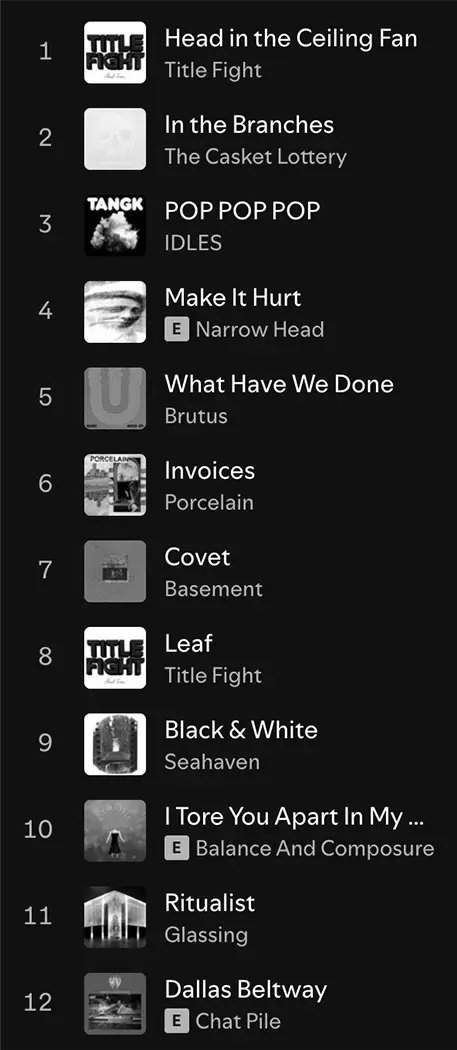Open the Title Fight album art for track 1

(x=115, y=53)
